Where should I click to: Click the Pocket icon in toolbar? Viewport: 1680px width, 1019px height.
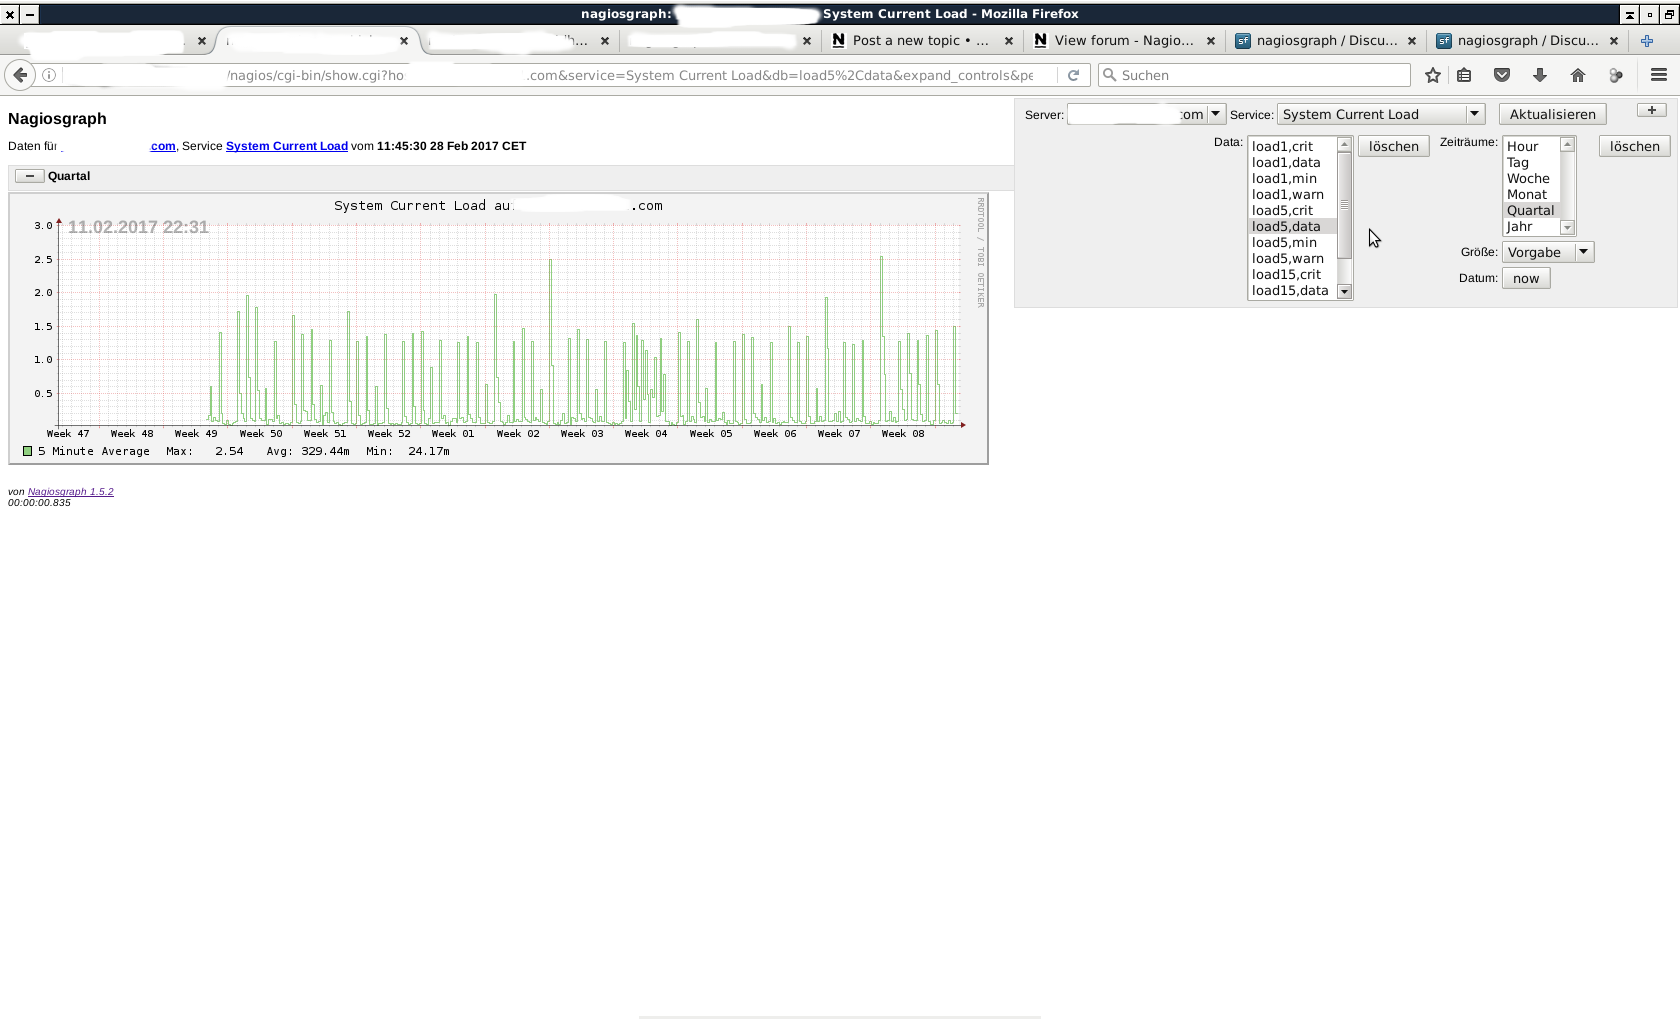(x=1502, y=75)
